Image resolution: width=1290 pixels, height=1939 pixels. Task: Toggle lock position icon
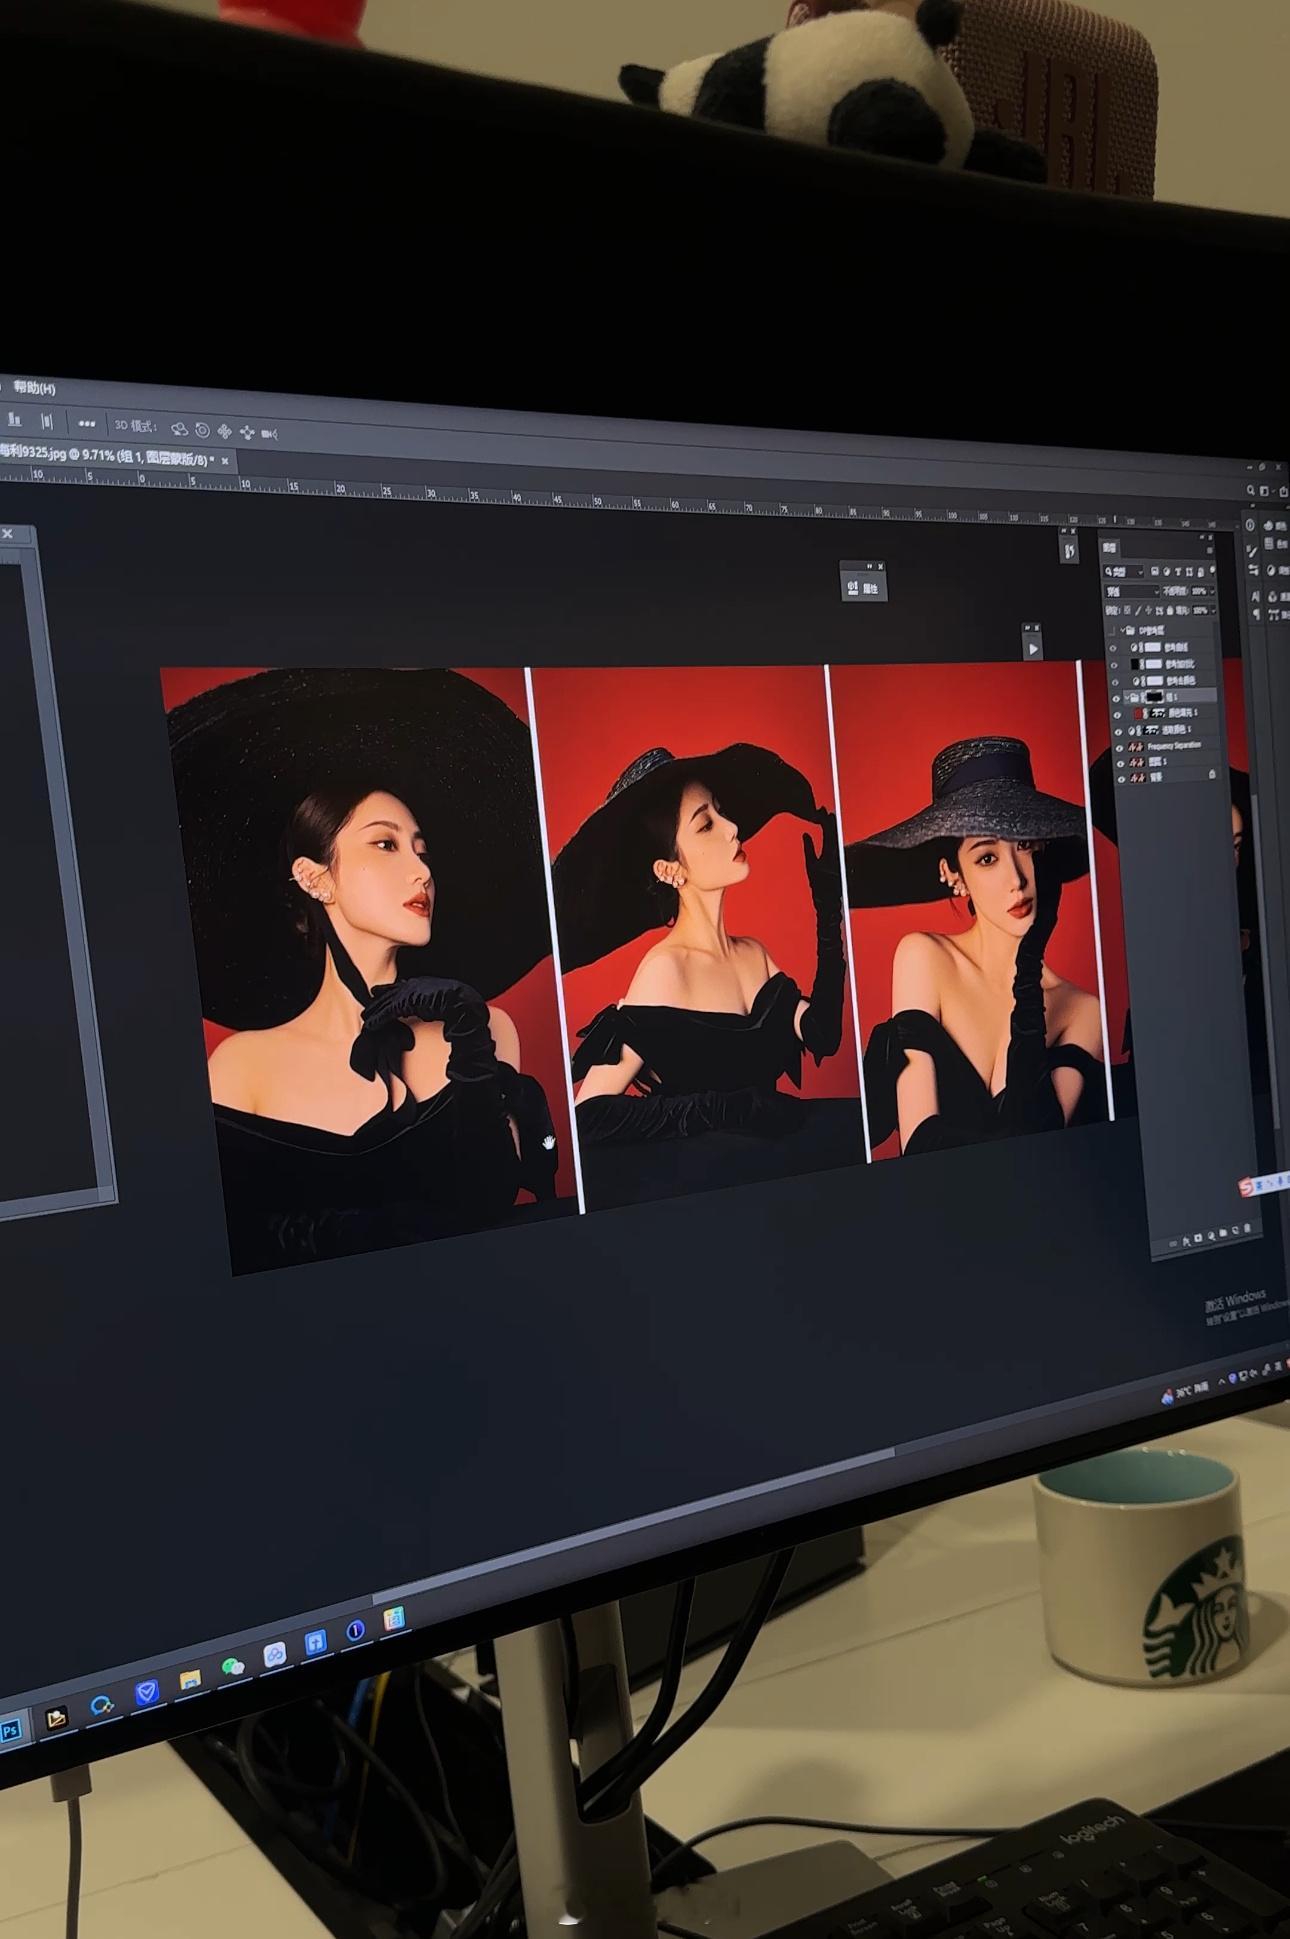pos(1149,609)
